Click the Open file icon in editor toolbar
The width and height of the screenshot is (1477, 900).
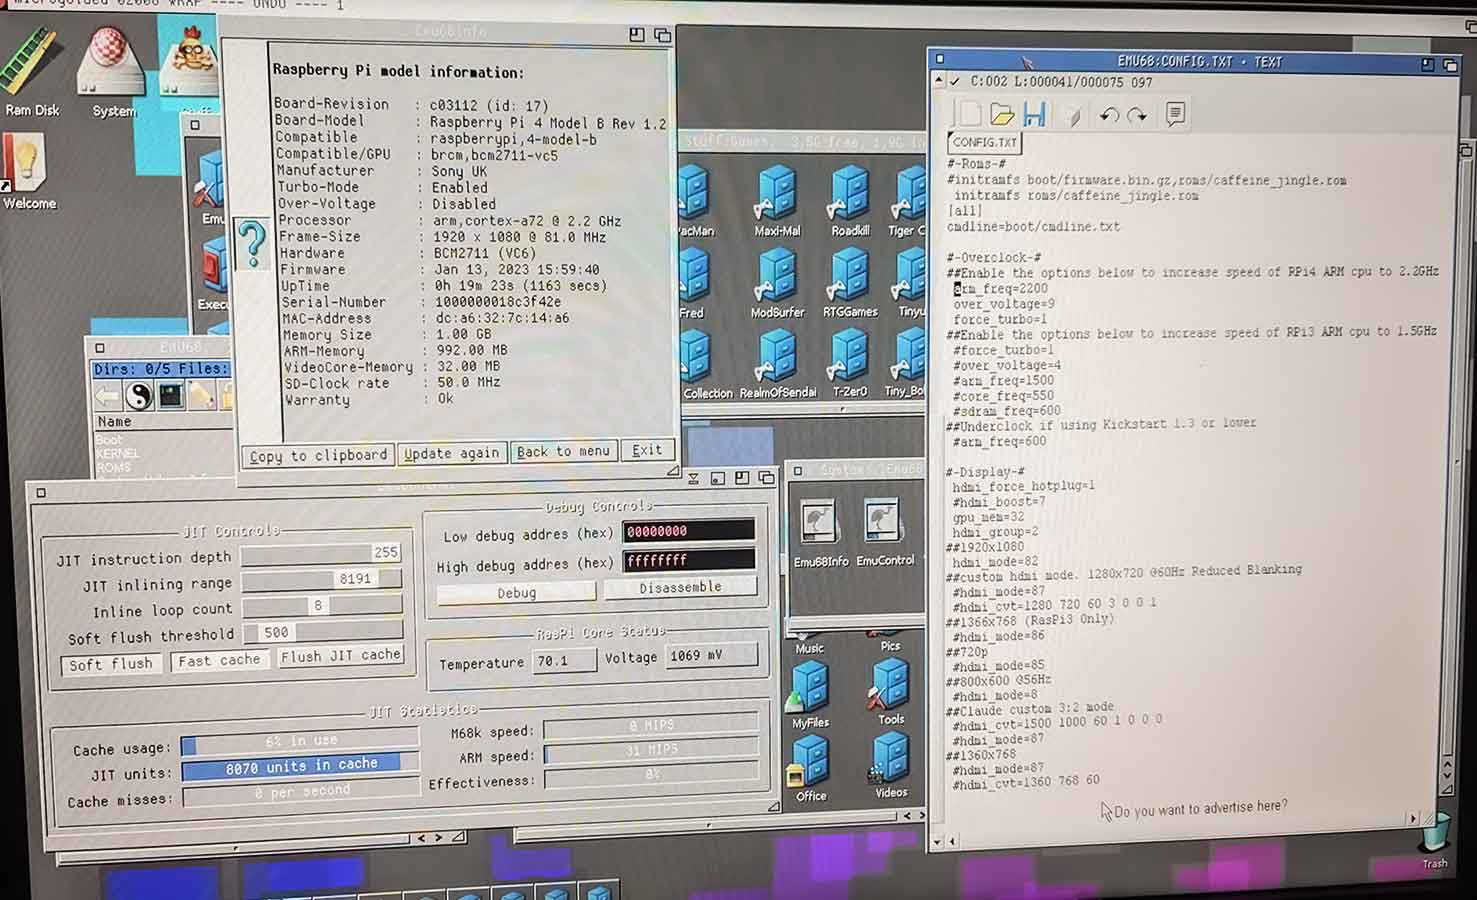click(1001, 114)
